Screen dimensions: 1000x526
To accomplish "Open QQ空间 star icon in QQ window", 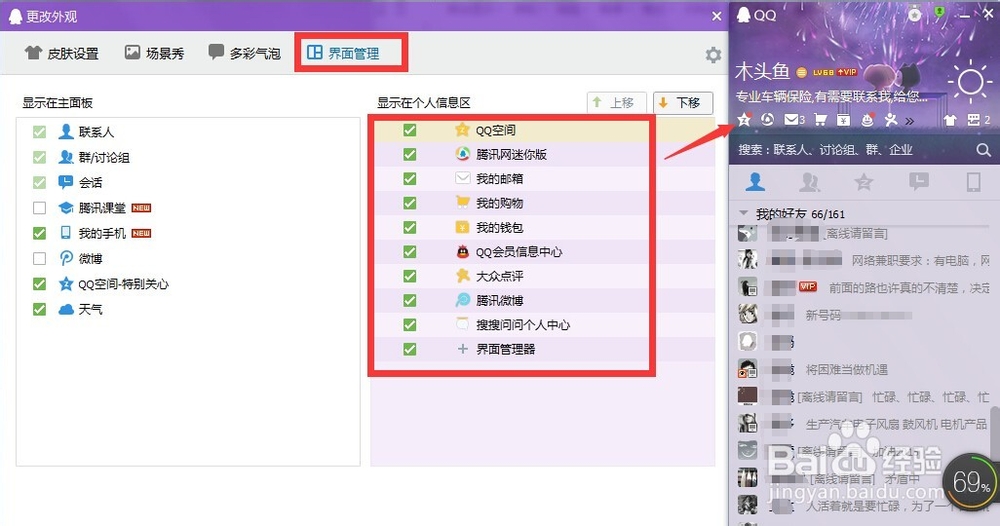I will pyautogui.click(x=744, y=119).
